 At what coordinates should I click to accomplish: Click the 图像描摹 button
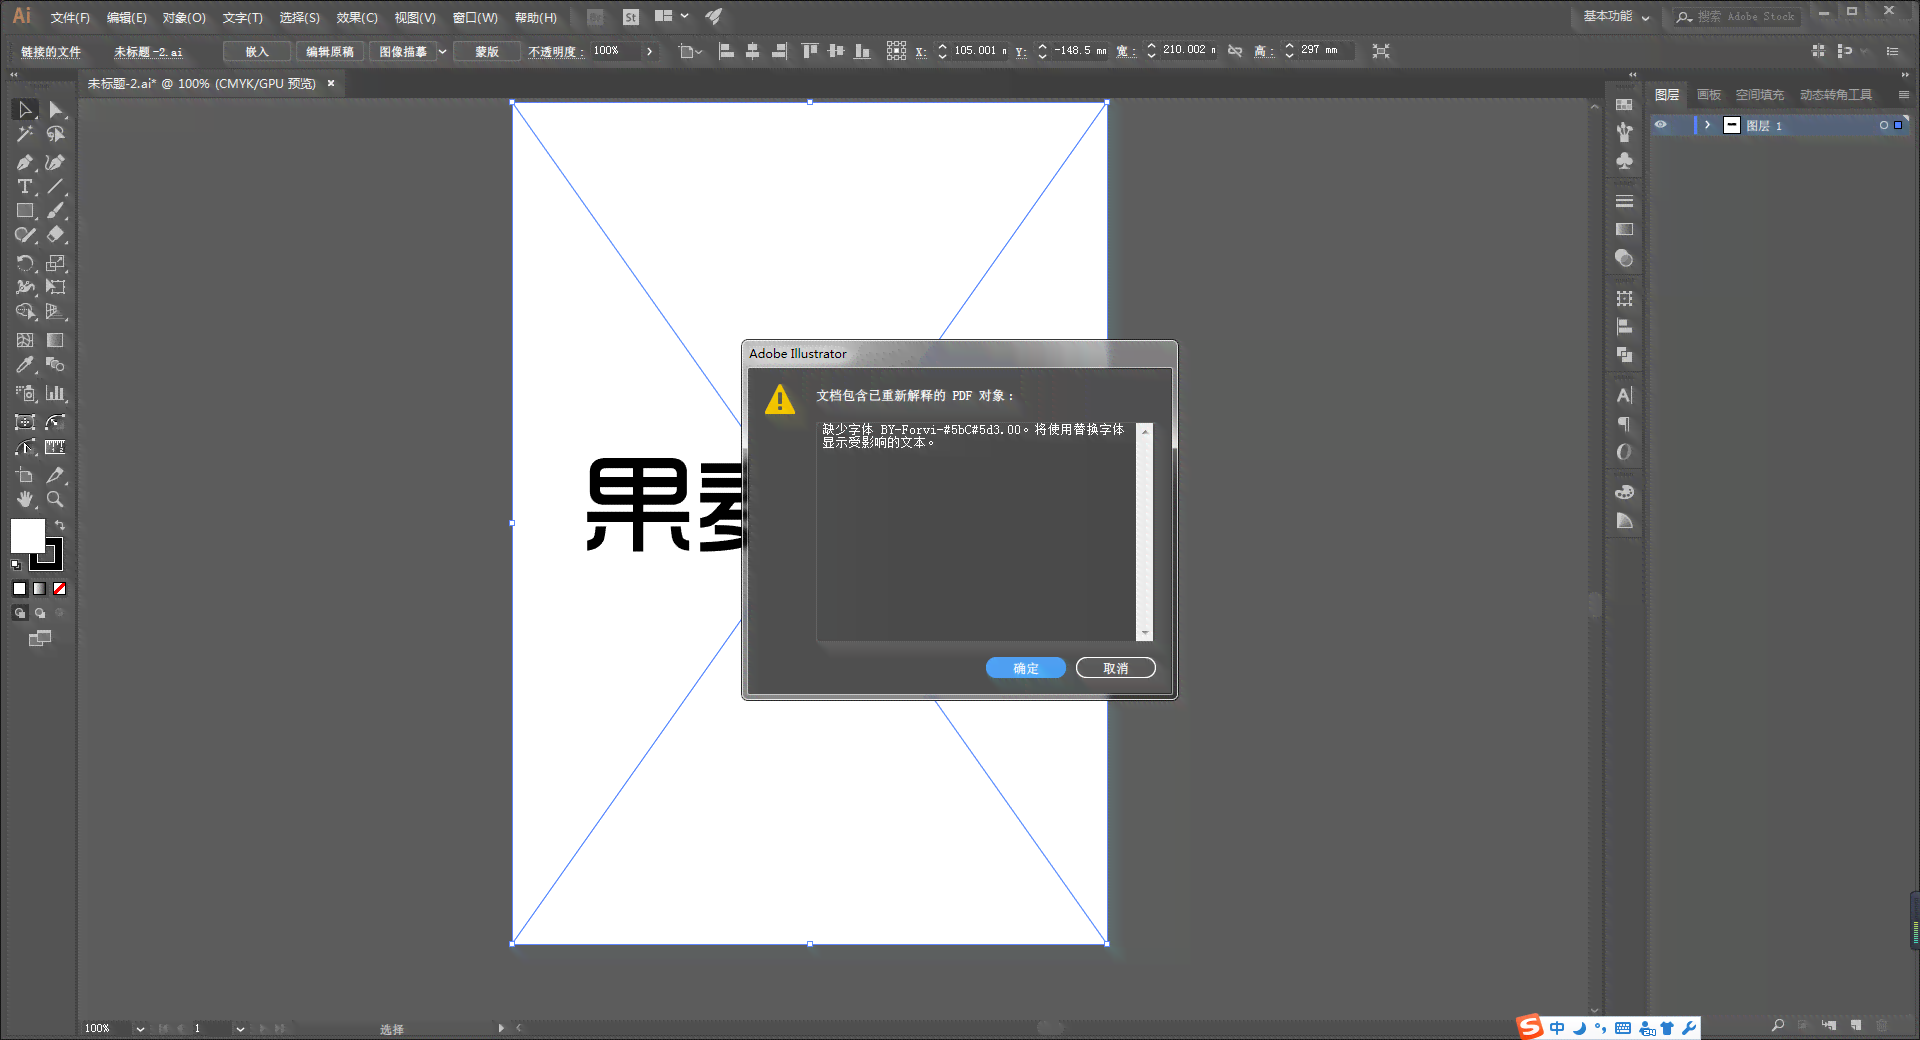point(403,51)
